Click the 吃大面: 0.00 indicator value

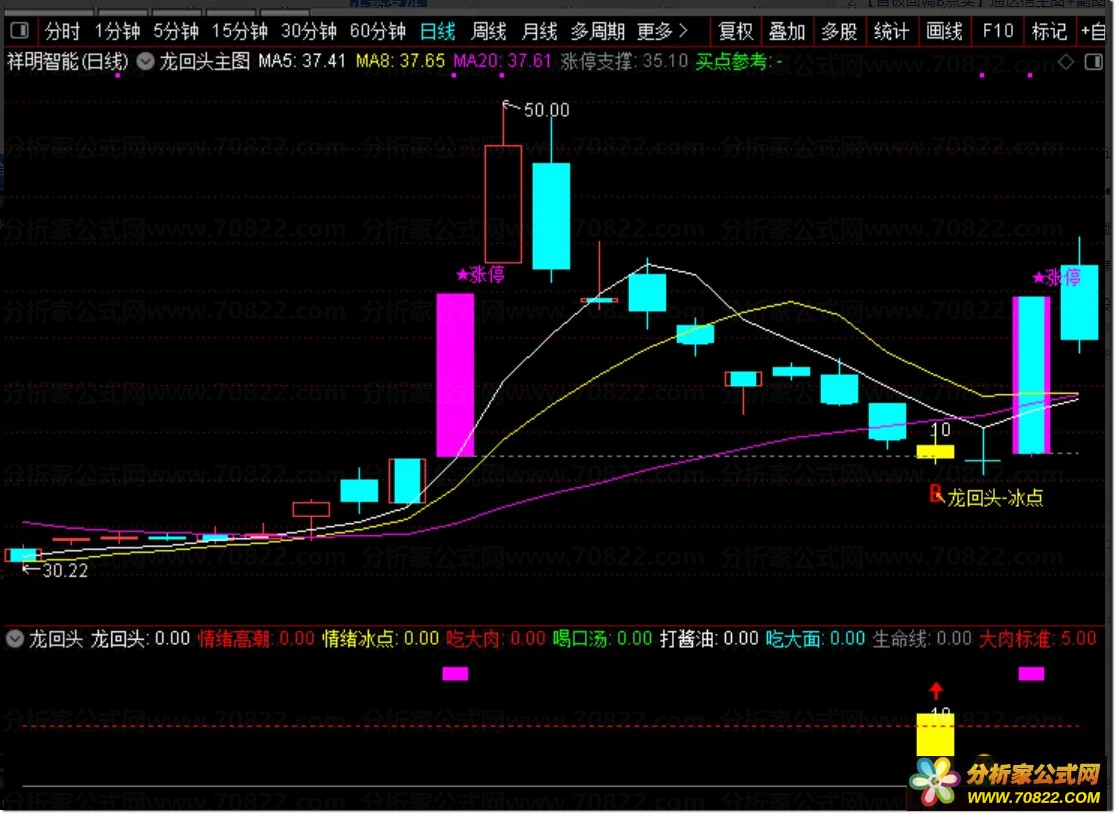816,639
